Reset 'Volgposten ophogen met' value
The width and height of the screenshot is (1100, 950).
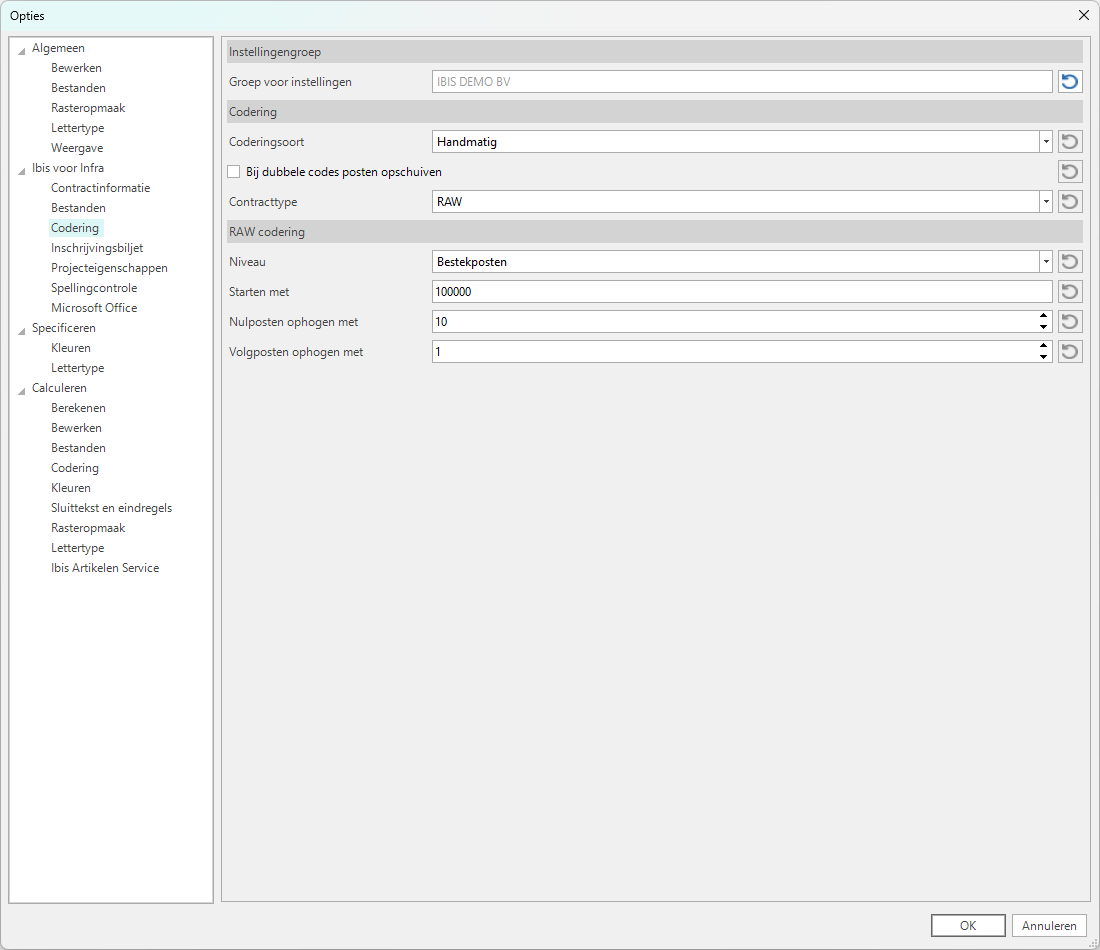(1070, 352)
